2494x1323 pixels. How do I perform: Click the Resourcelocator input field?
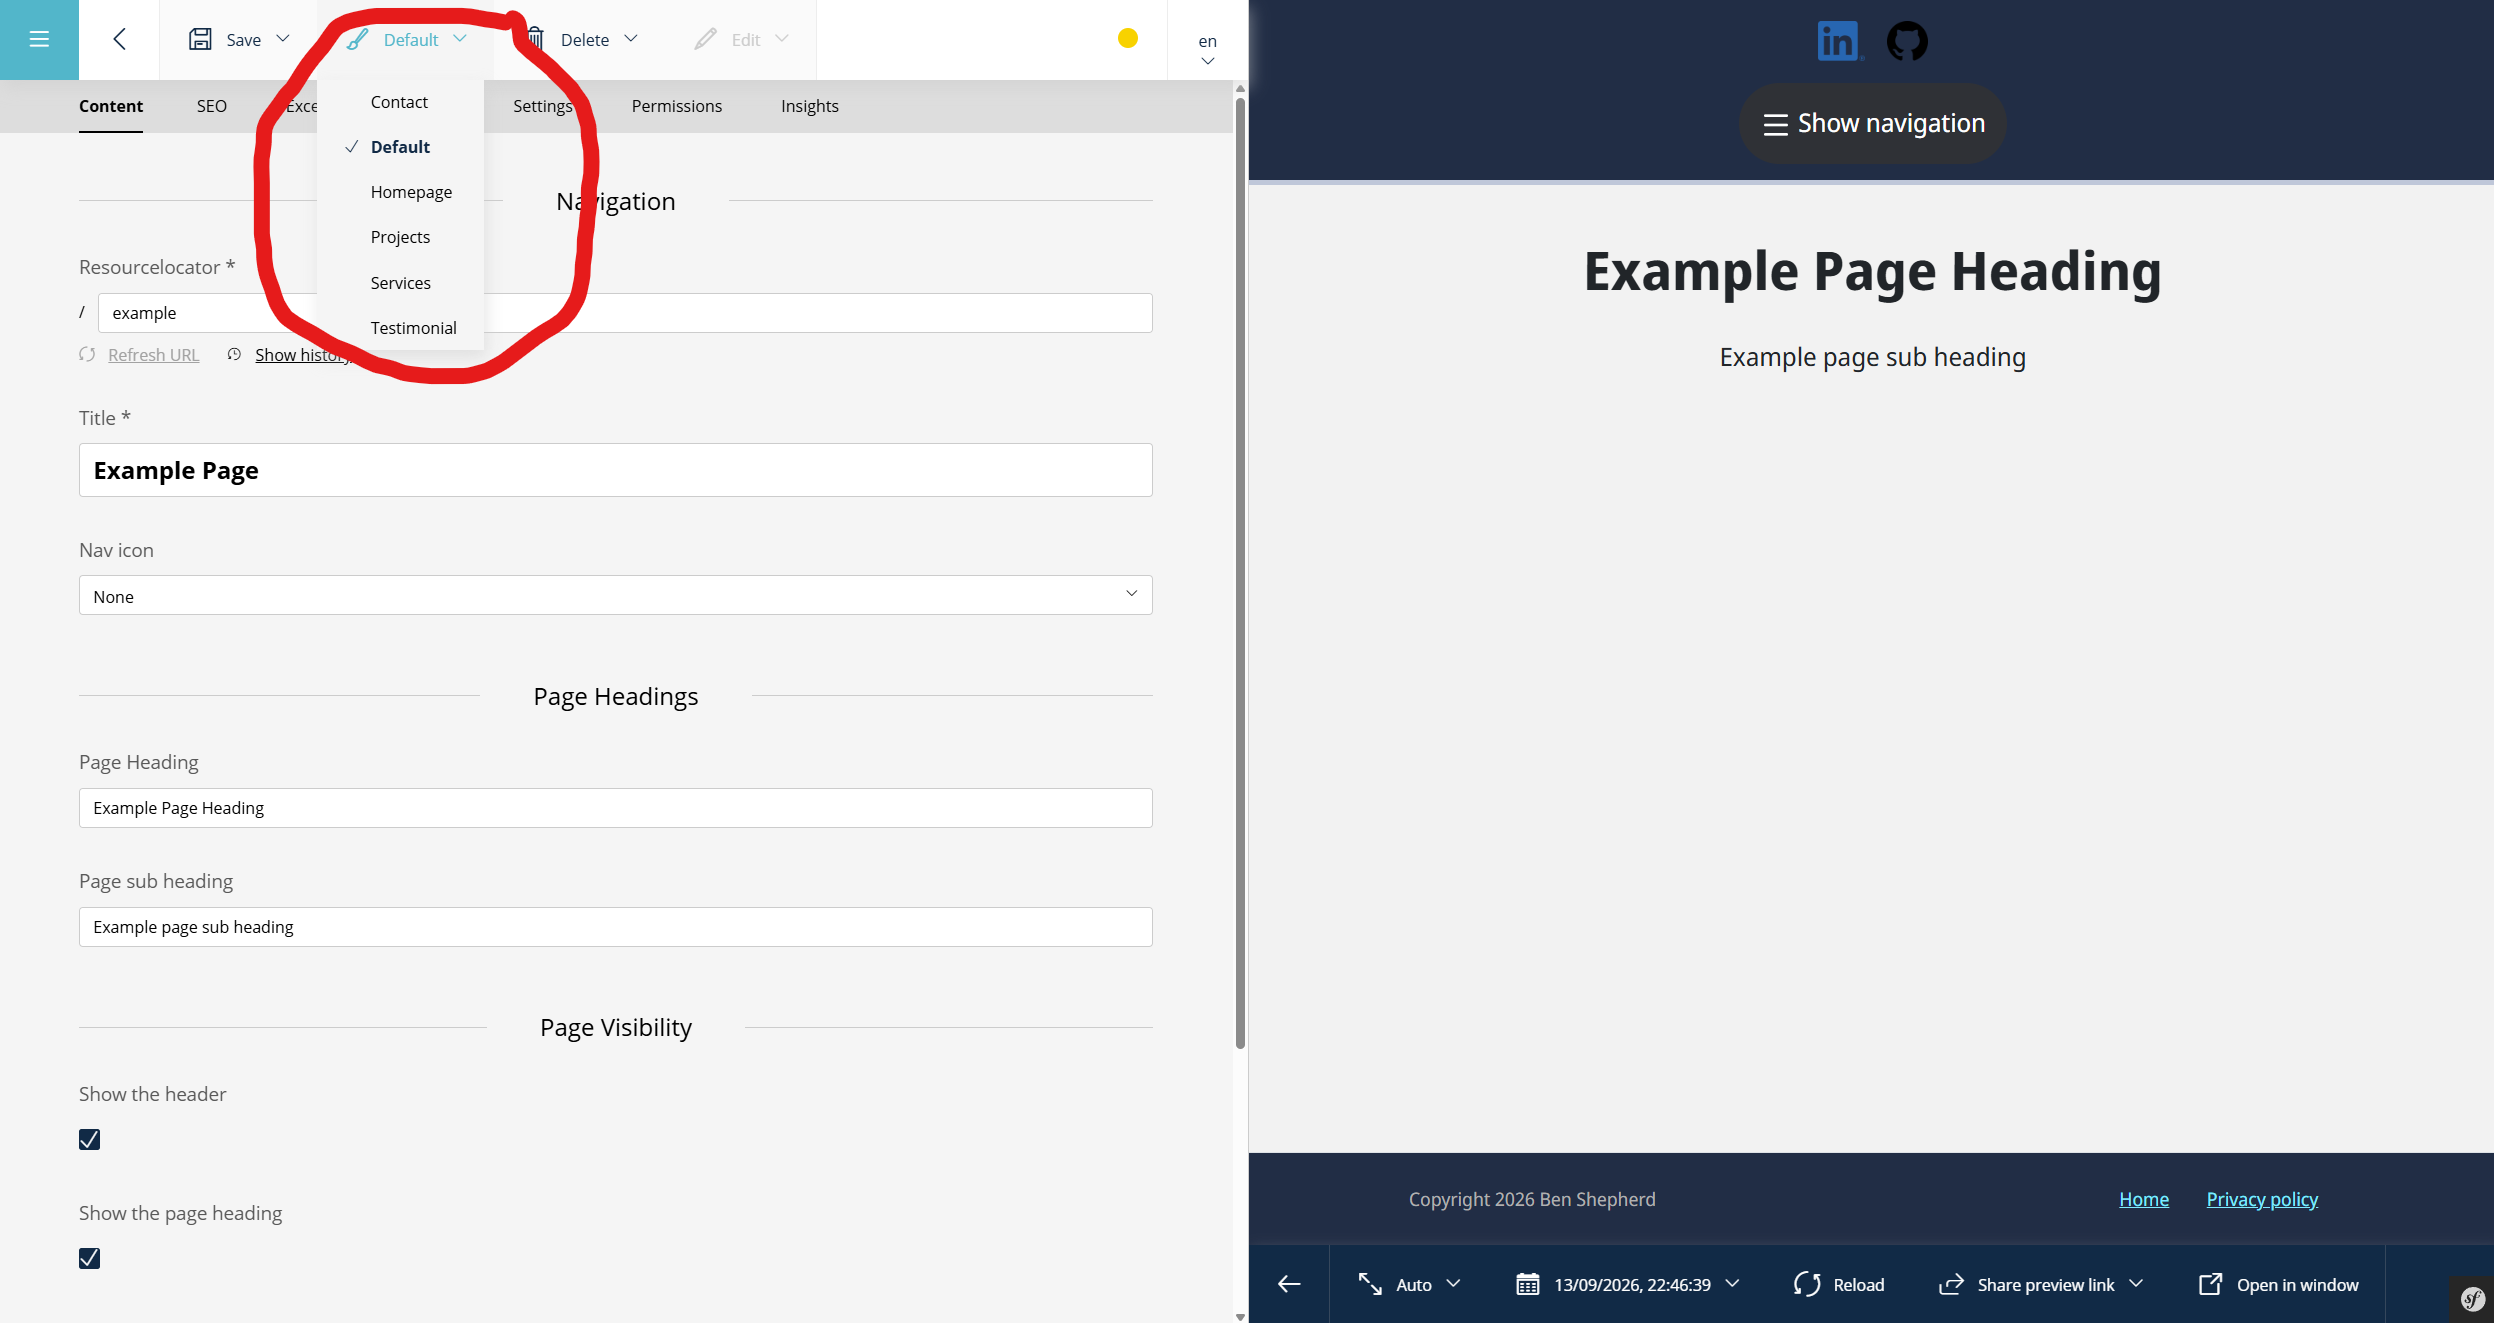tap(625, 313)
